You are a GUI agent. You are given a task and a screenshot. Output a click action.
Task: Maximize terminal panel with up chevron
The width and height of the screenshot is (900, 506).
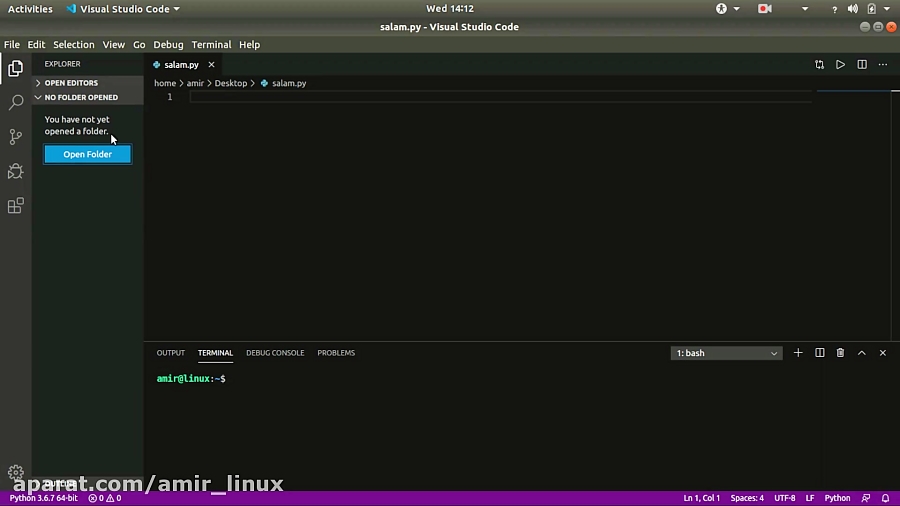point(861,353)
